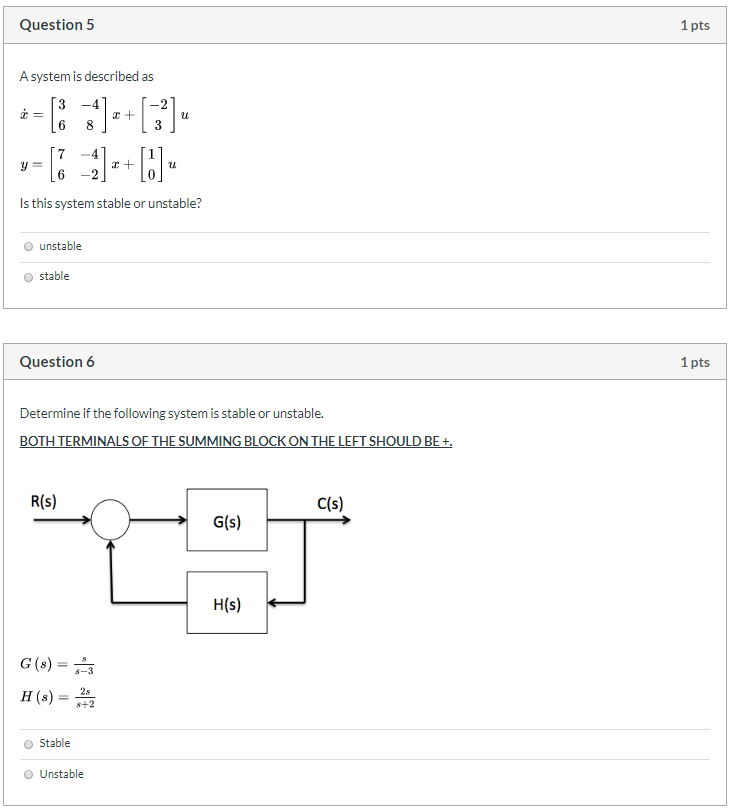
Task: Click the summing junction circle
Action: (111, 519)
